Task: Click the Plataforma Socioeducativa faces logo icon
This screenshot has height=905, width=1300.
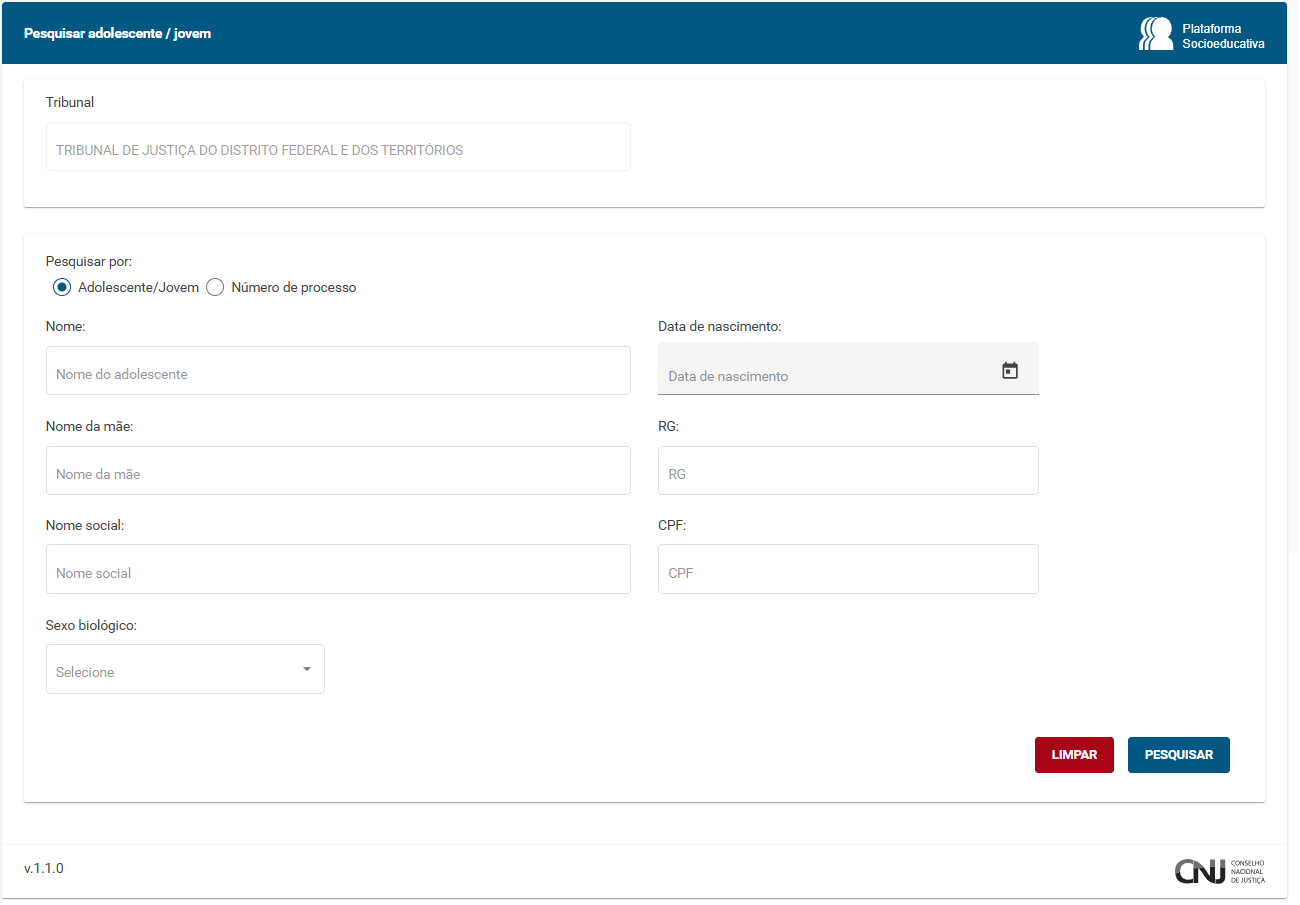Action: point(1155,34)
